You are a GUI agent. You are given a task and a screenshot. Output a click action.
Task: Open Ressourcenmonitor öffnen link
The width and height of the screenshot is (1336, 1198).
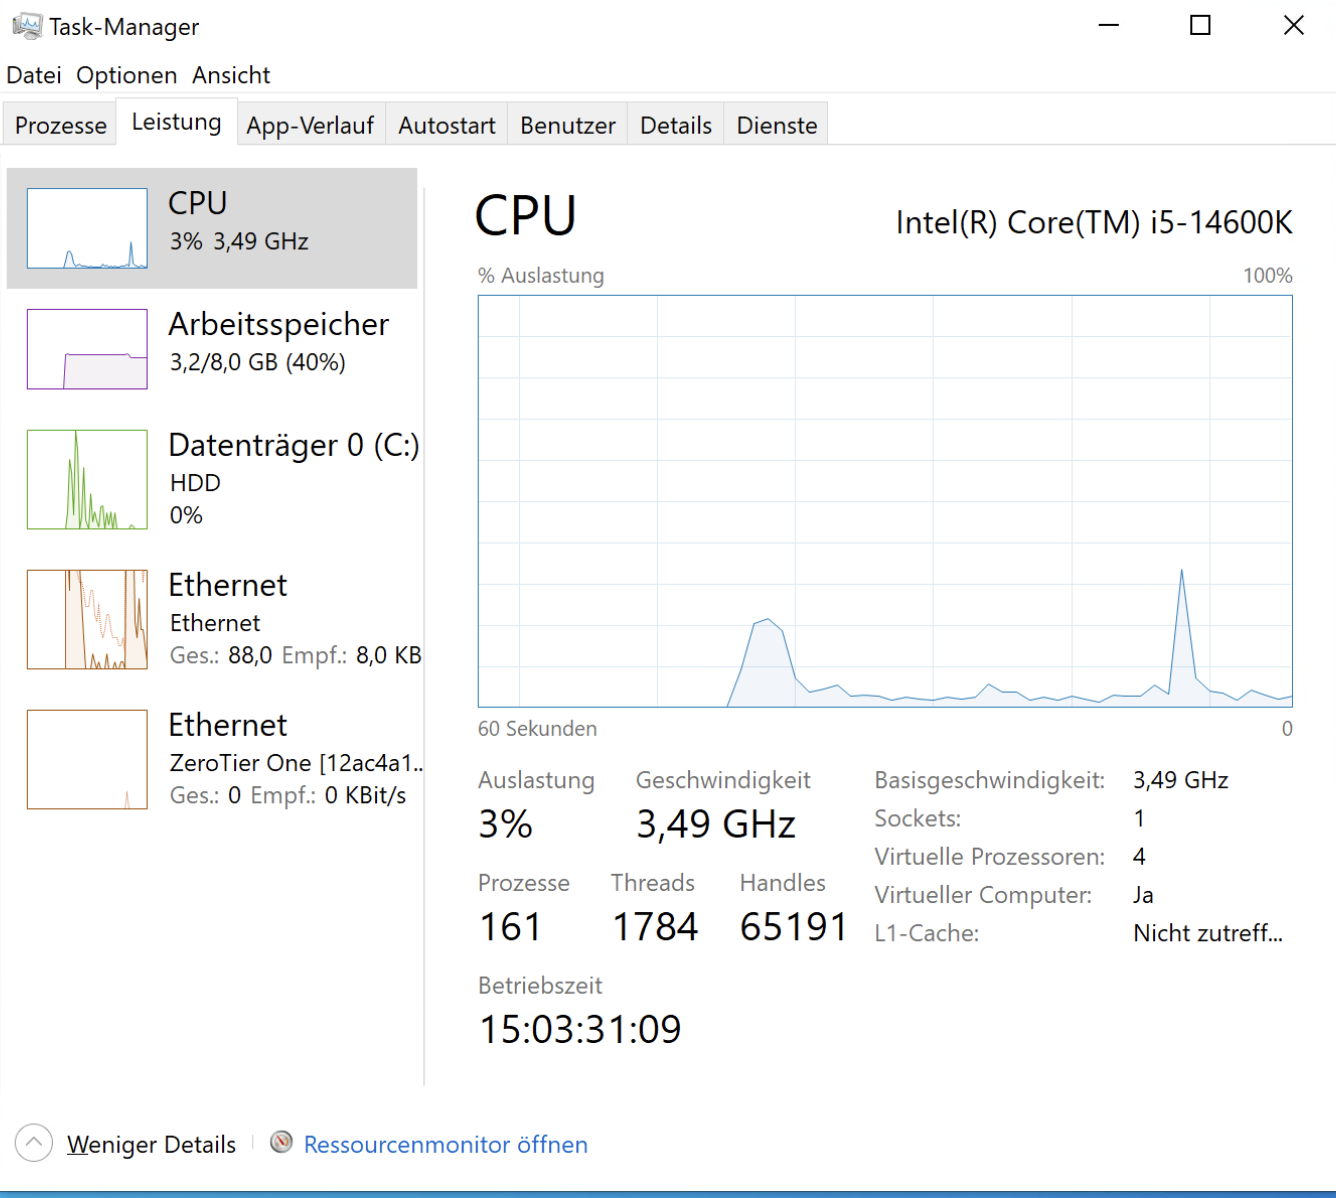[446, 1144]
